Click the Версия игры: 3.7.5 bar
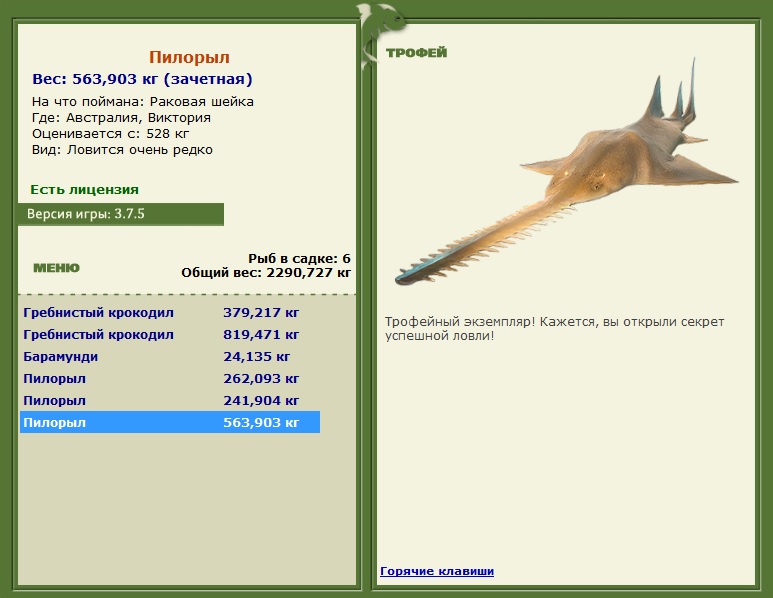The image size is (773, 598). (121, 214)
